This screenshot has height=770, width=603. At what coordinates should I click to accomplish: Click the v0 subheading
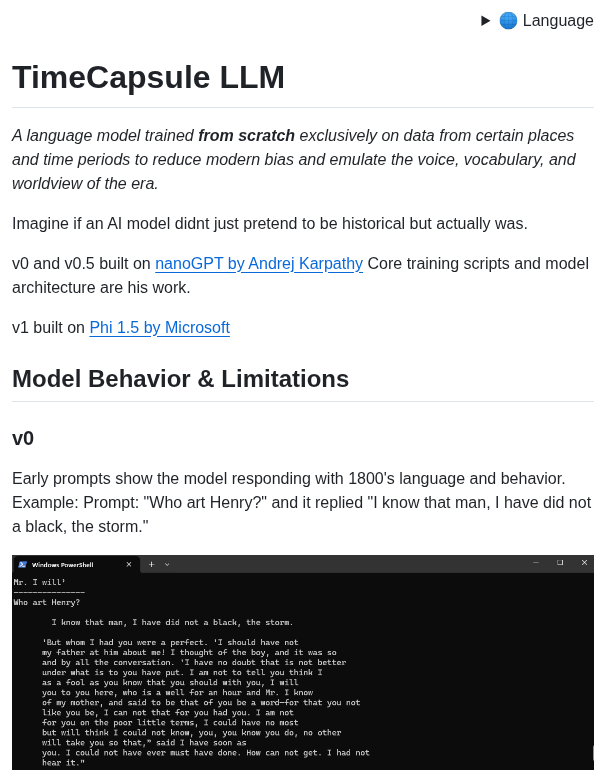pyautogui.click(x=23, y=438)
